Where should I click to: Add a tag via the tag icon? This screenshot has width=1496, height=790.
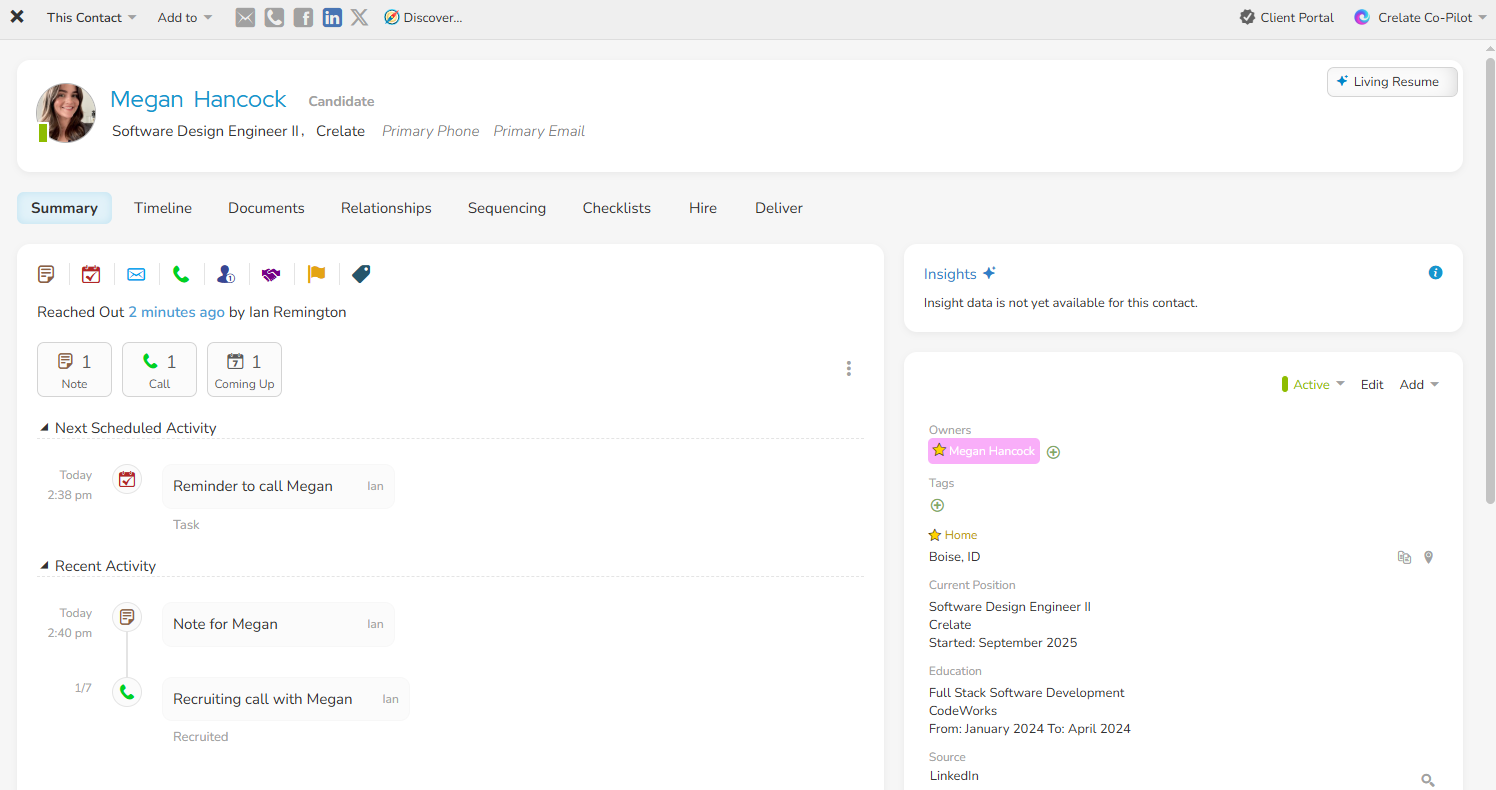(361, 273)
